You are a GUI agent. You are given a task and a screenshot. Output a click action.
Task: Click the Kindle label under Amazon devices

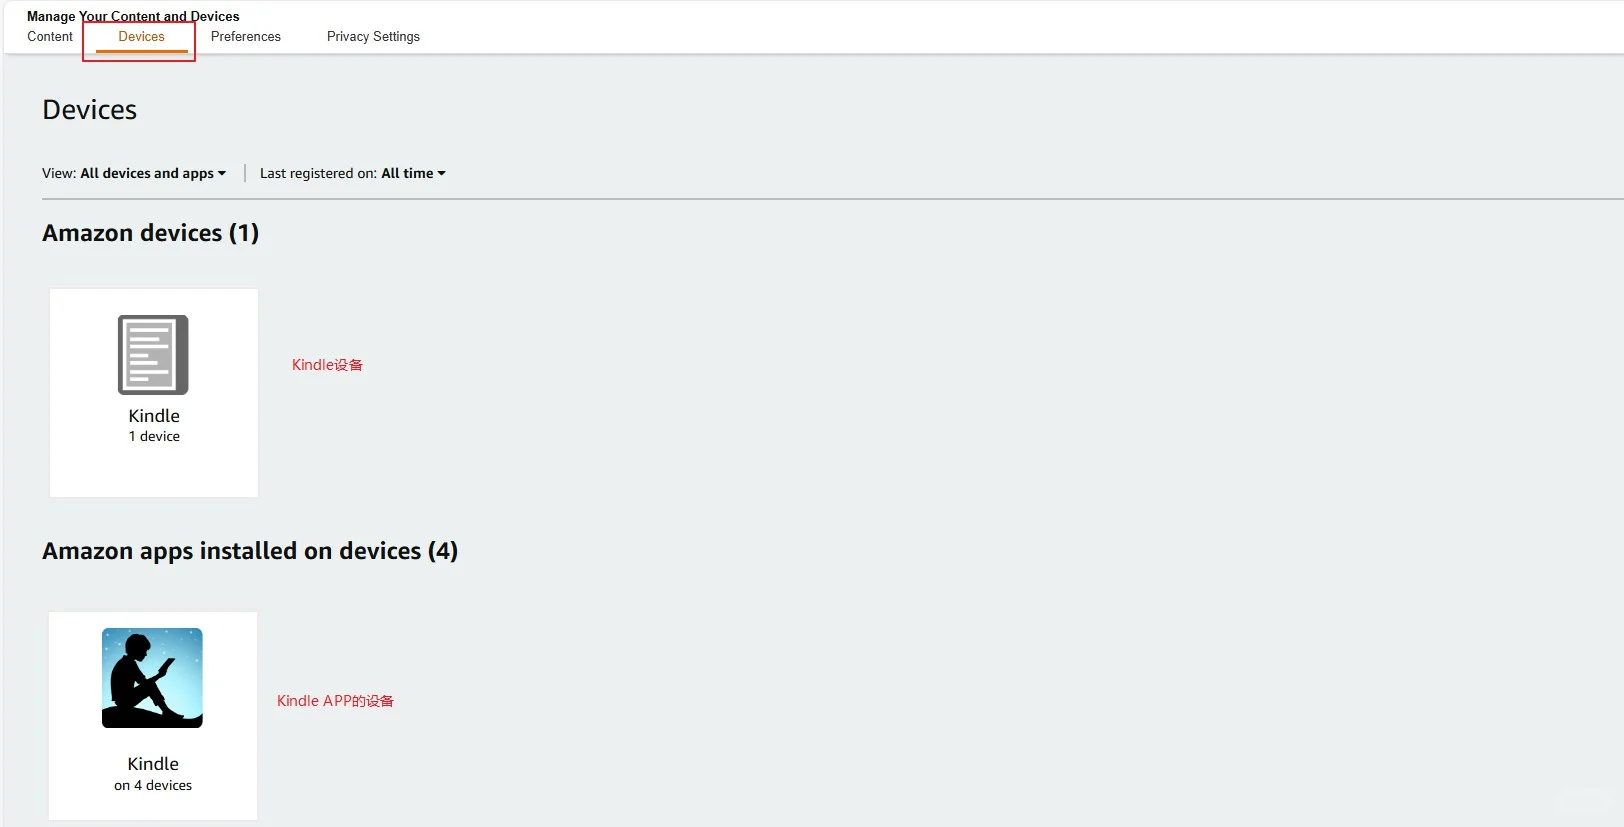[154, 416]
